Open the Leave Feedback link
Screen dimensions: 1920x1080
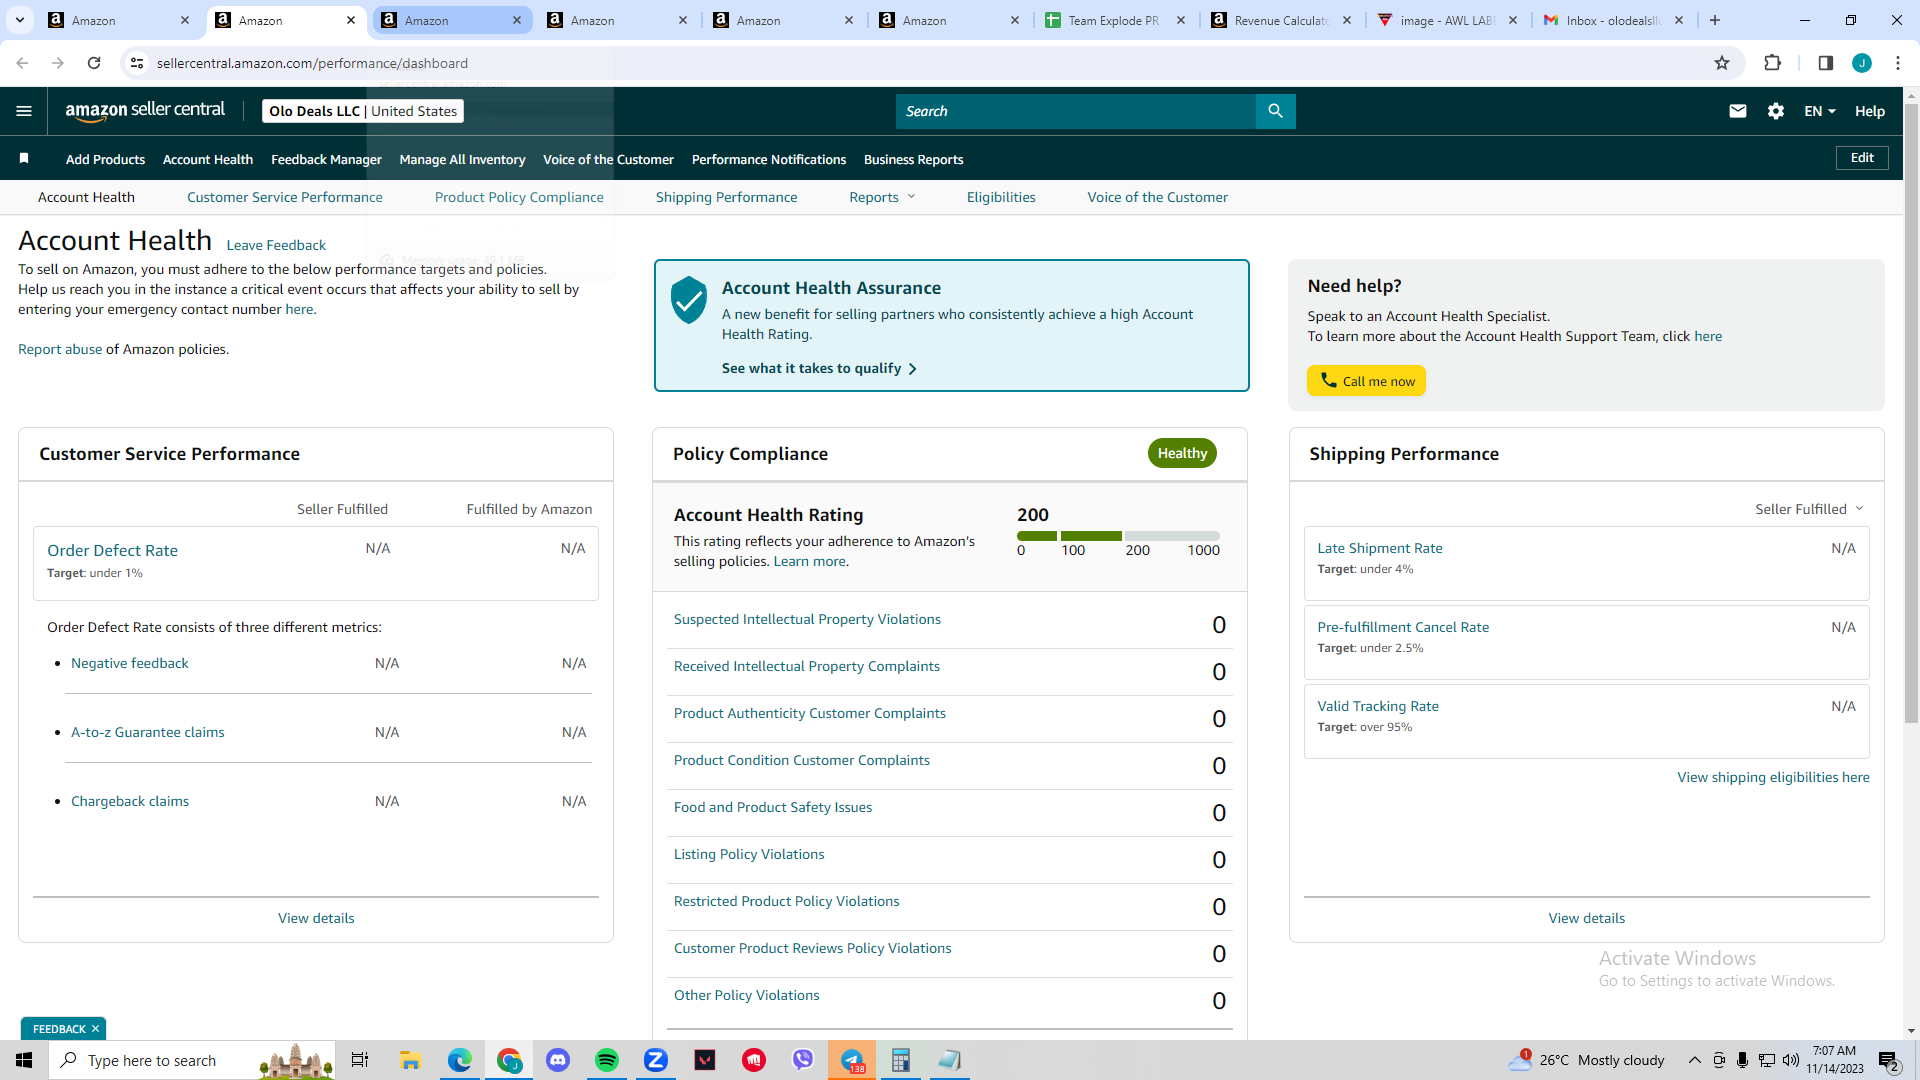[x=276, y=245]
